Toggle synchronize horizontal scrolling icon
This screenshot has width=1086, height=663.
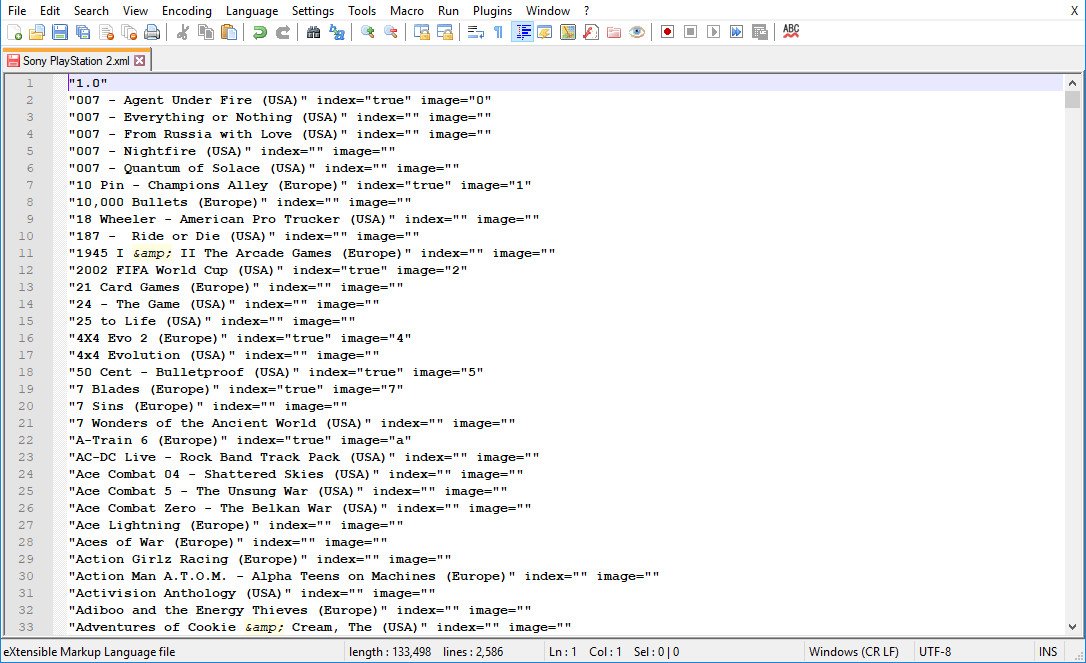click(445, 32)
